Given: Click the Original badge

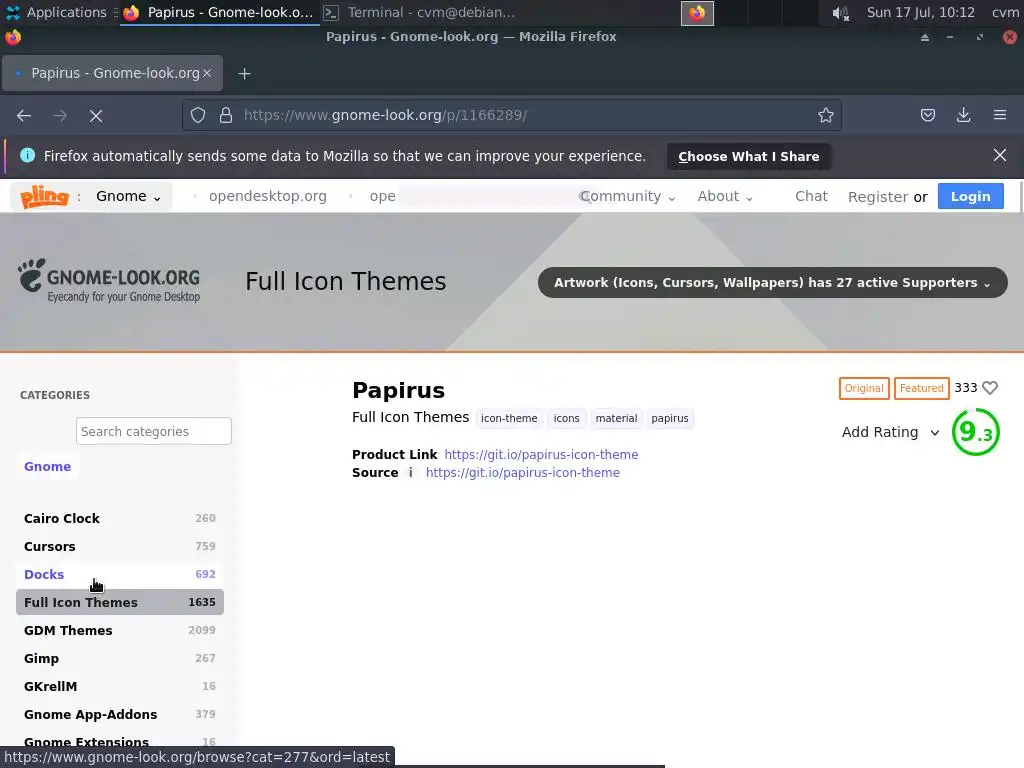Looking at the screenshot, I should click(863, 389).
